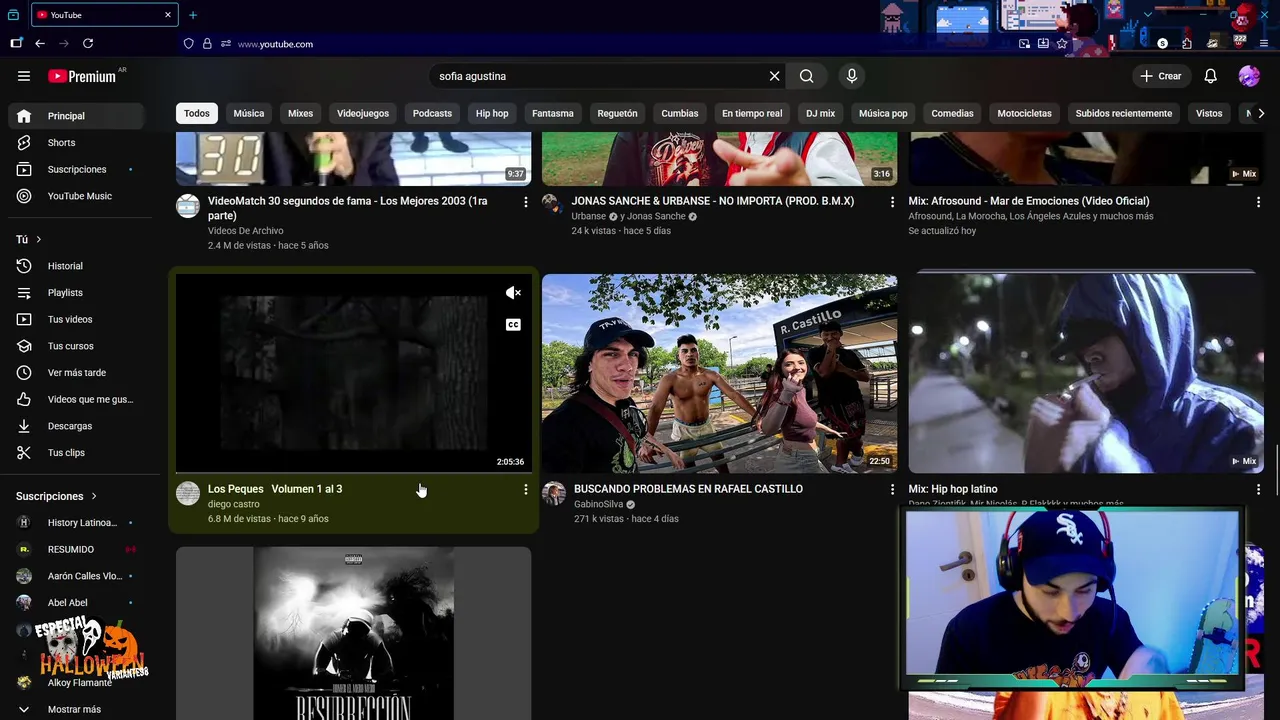Select the Videojuegos filter chip

(363, 114)
